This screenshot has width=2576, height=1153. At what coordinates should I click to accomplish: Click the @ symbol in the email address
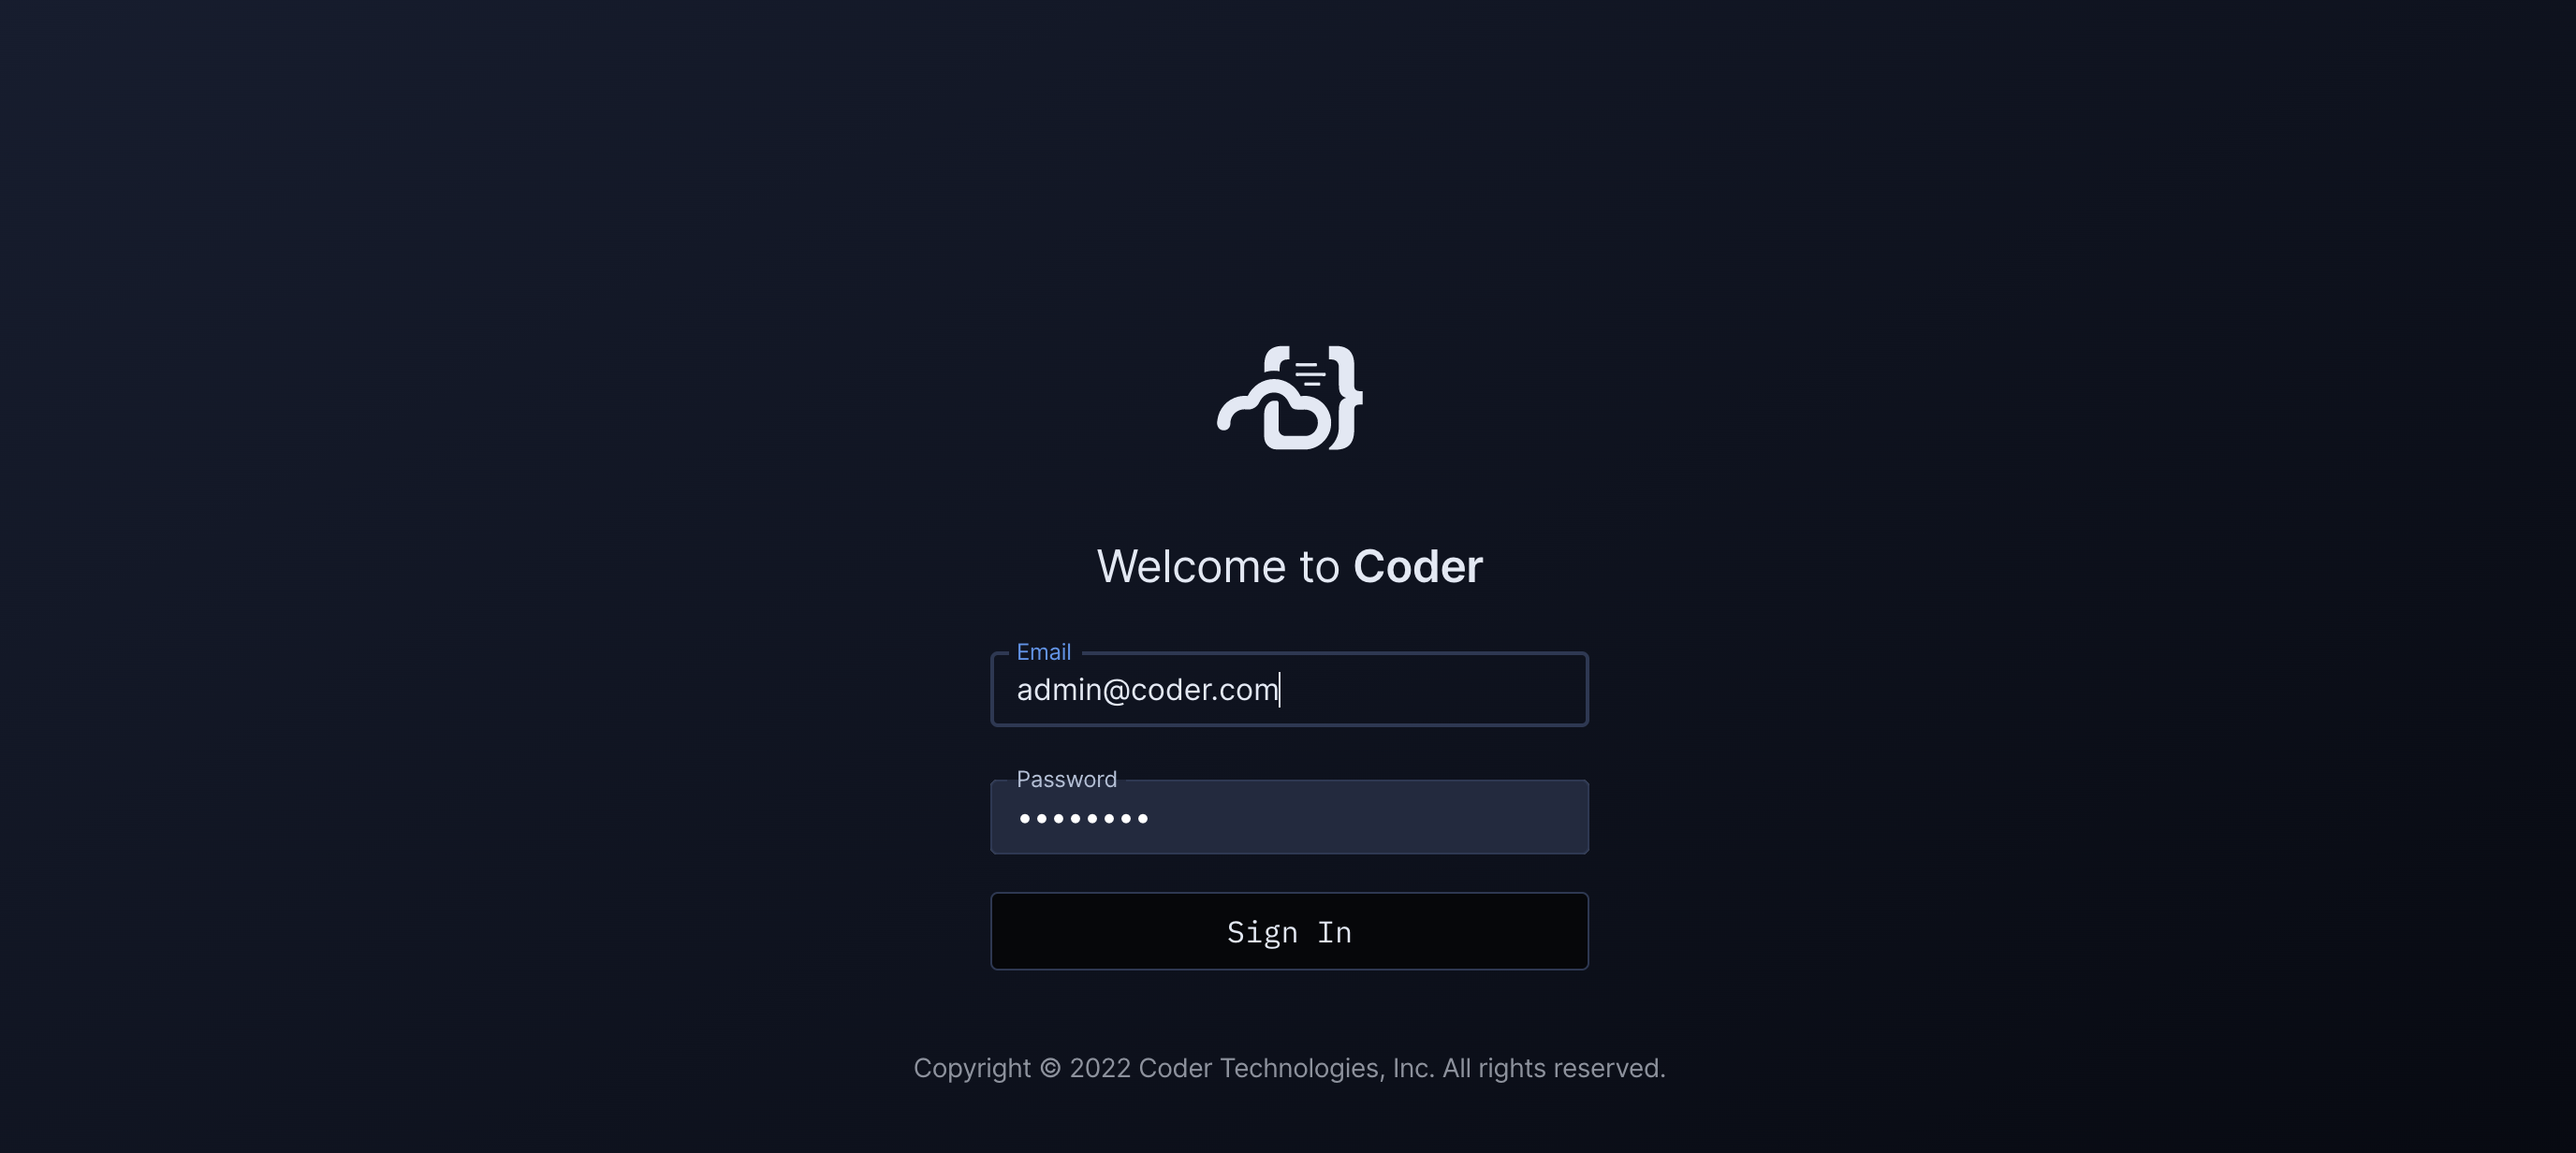tap(1116, 690)
